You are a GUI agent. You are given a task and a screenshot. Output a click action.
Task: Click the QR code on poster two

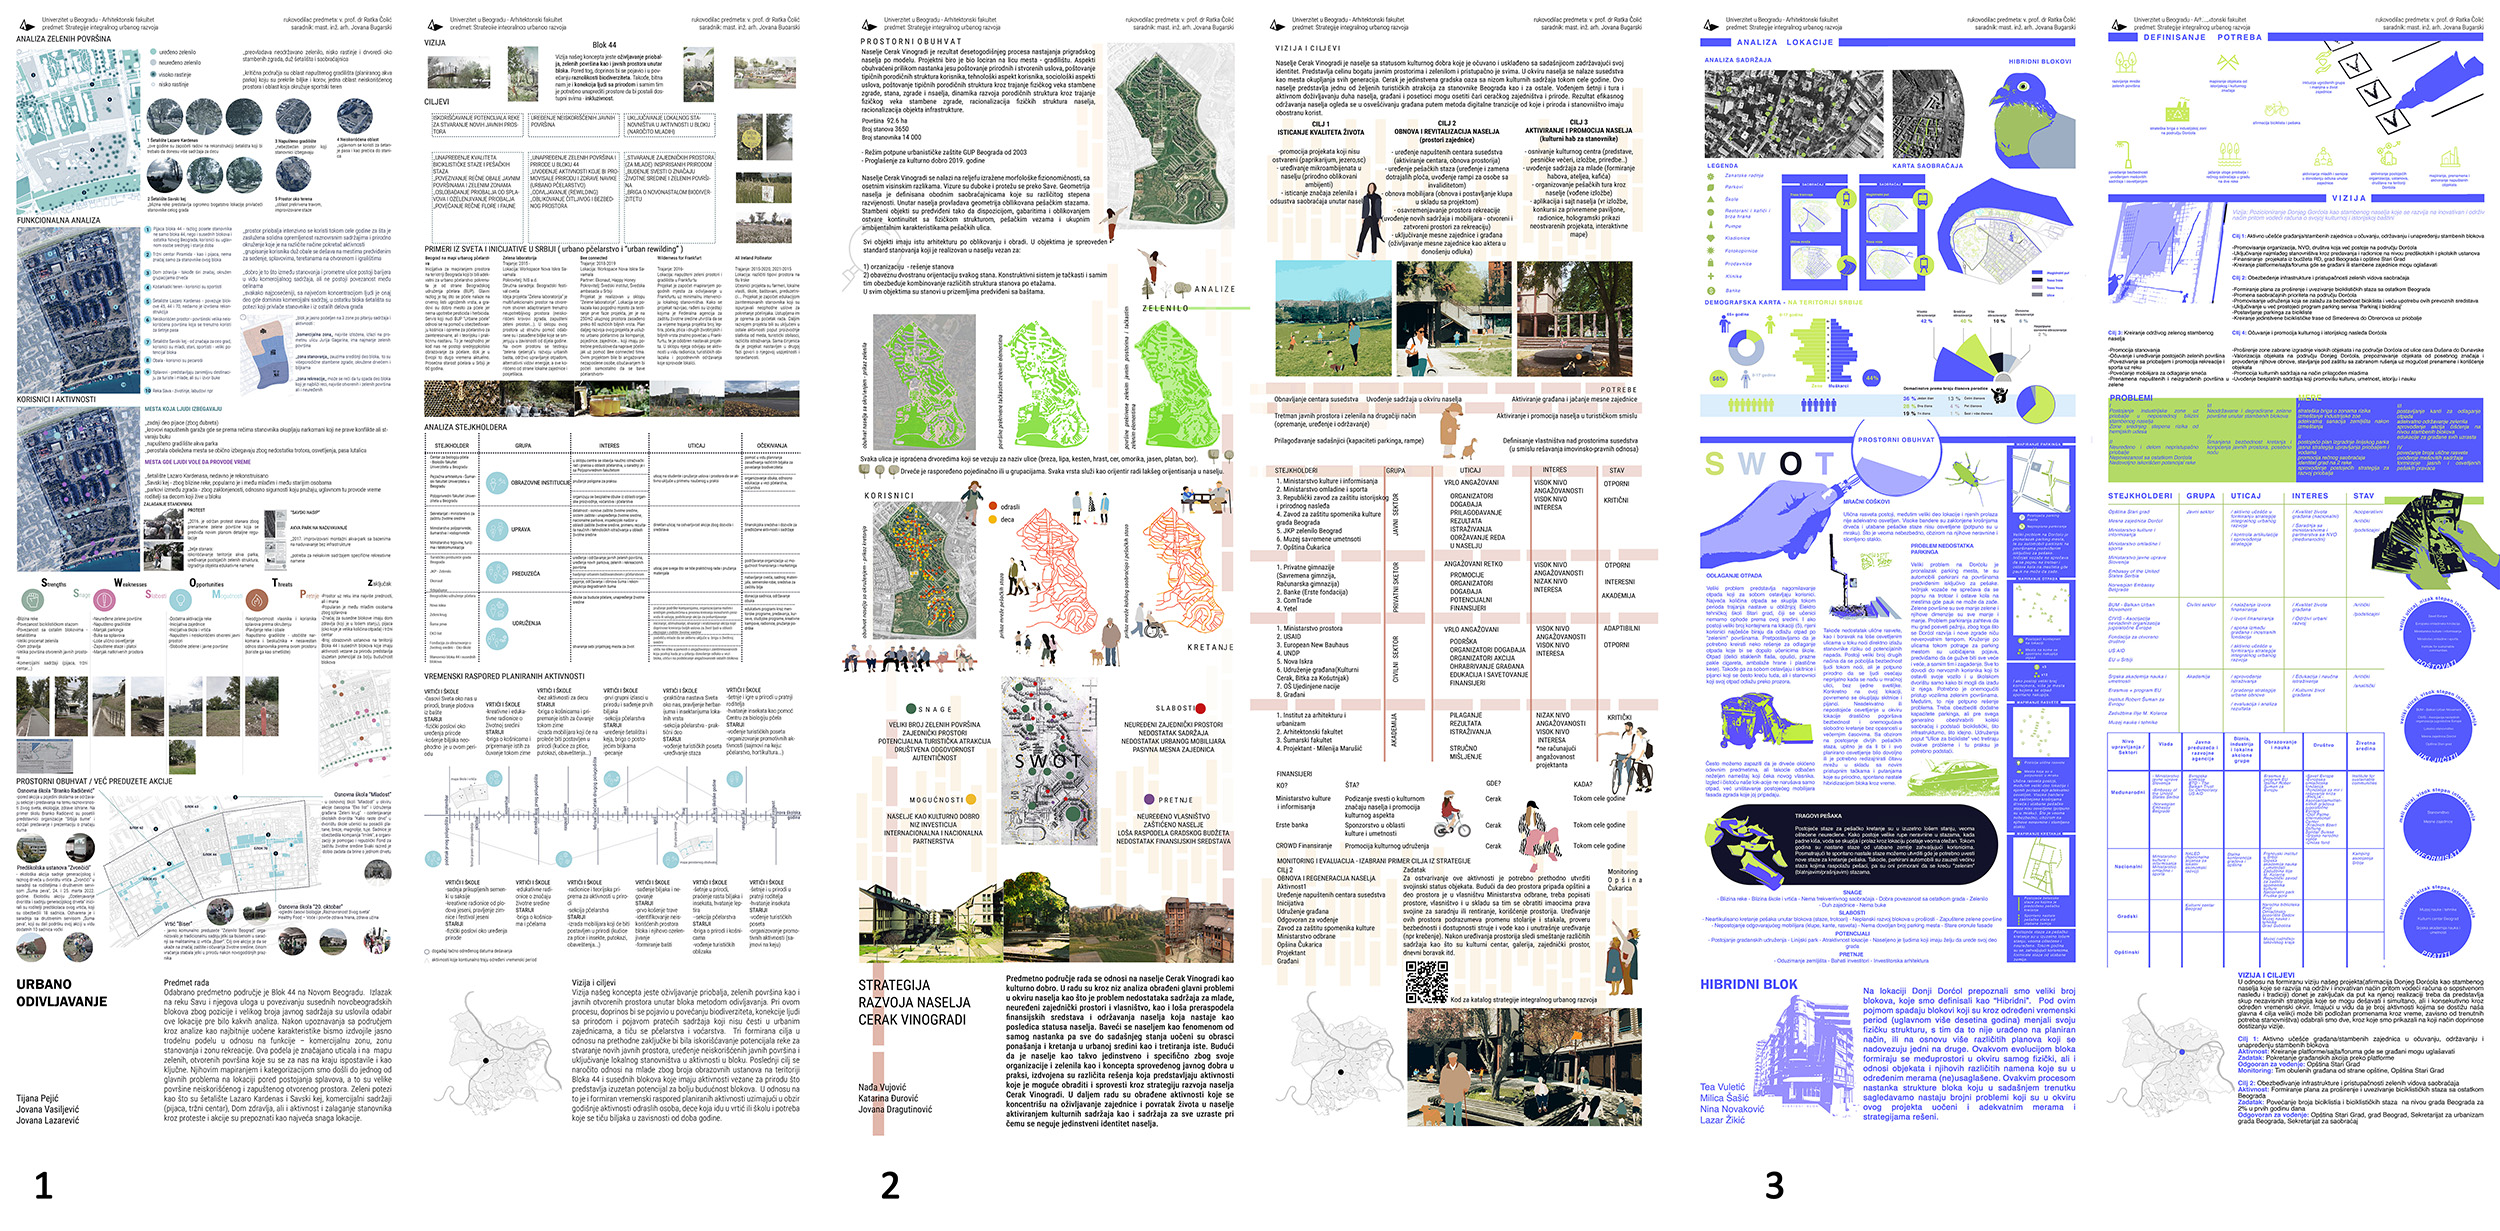coord(1426,981)
